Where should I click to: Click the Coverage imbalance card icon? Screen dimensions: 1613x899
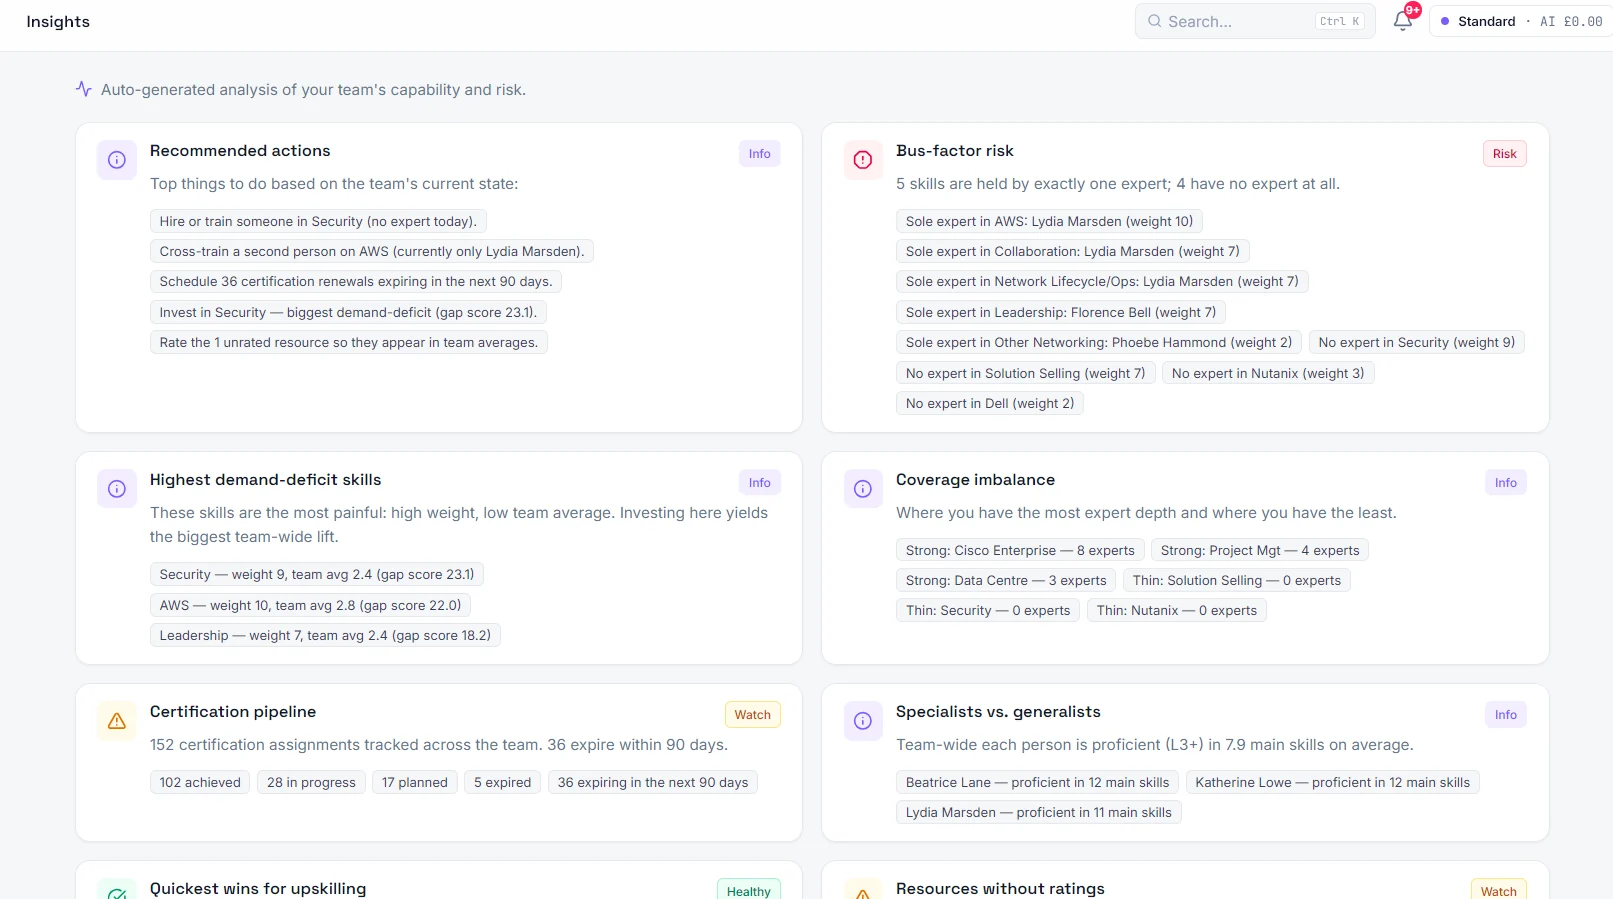tap(863, 489)
